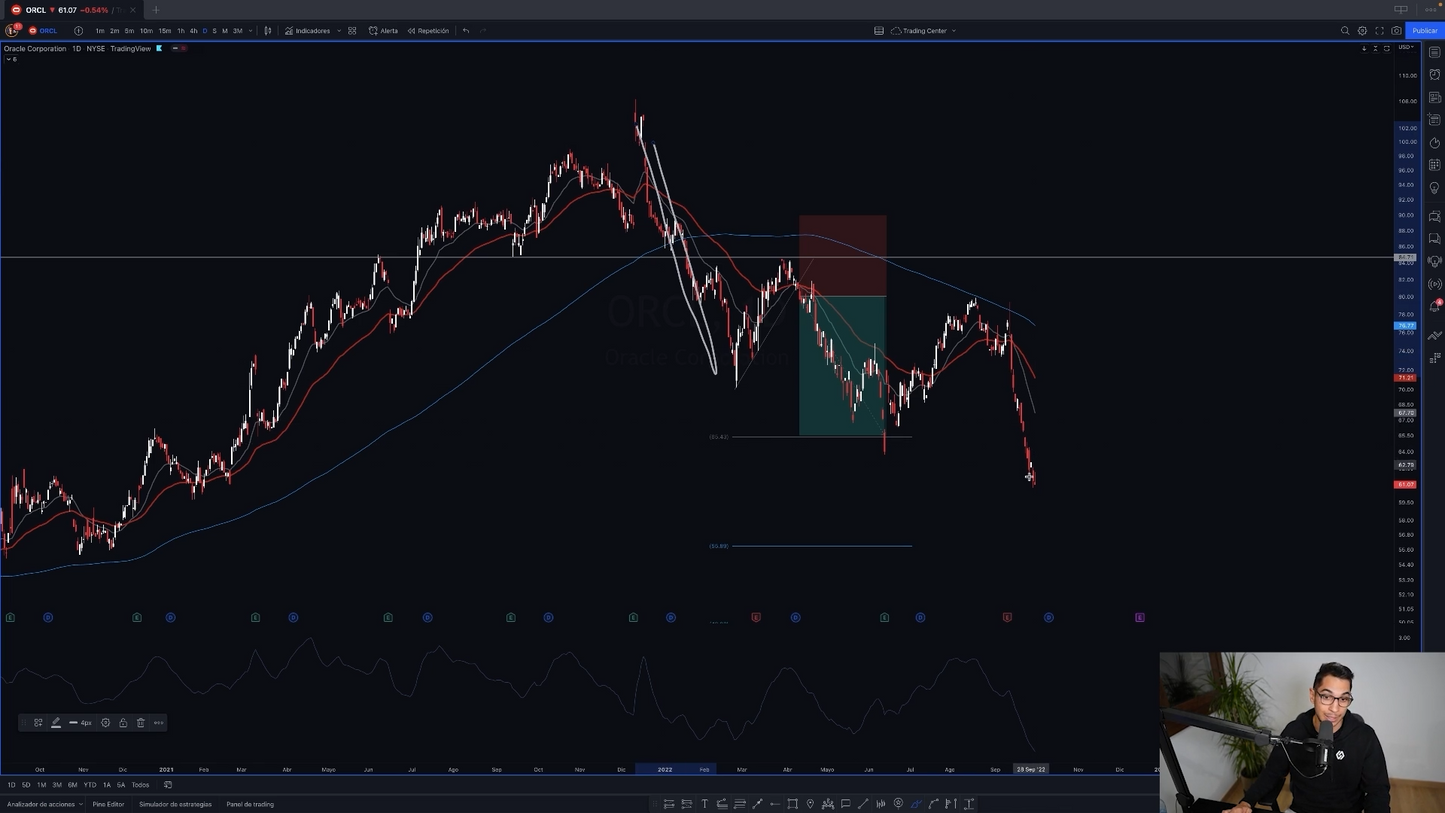
Task: Take a chart snapshot with camera icon
Action: click(1397, 31)
